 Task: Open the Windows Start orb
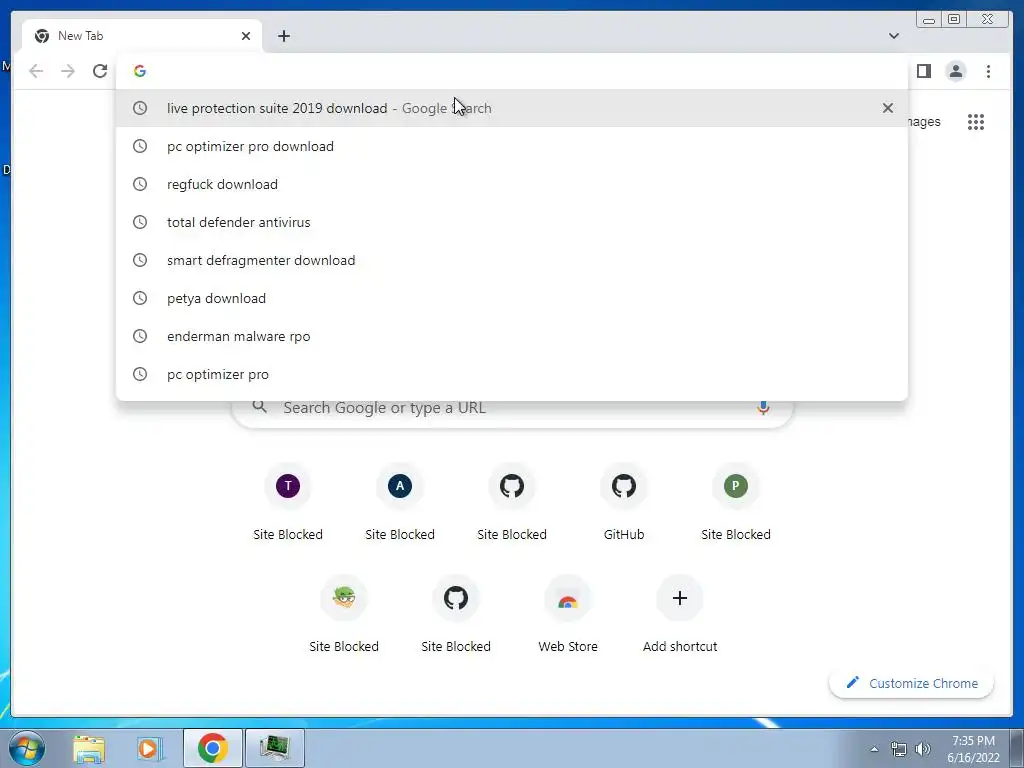click(x=26, y=748)
